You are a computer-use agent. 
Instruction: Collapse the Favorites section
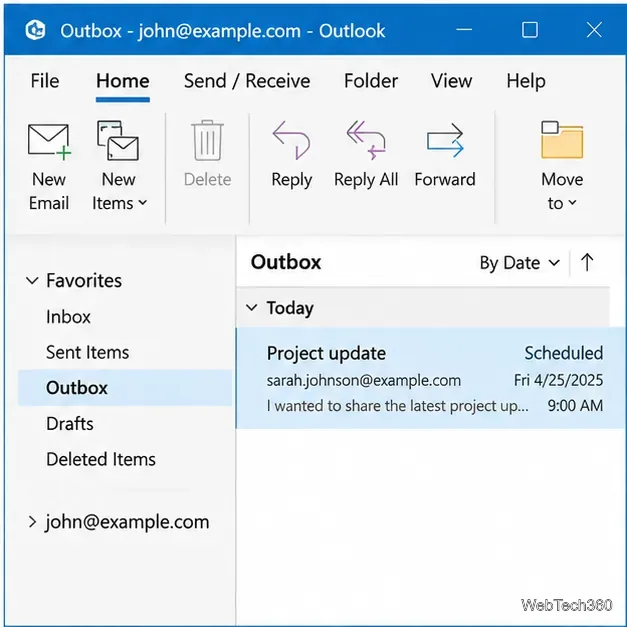[32, 281]
